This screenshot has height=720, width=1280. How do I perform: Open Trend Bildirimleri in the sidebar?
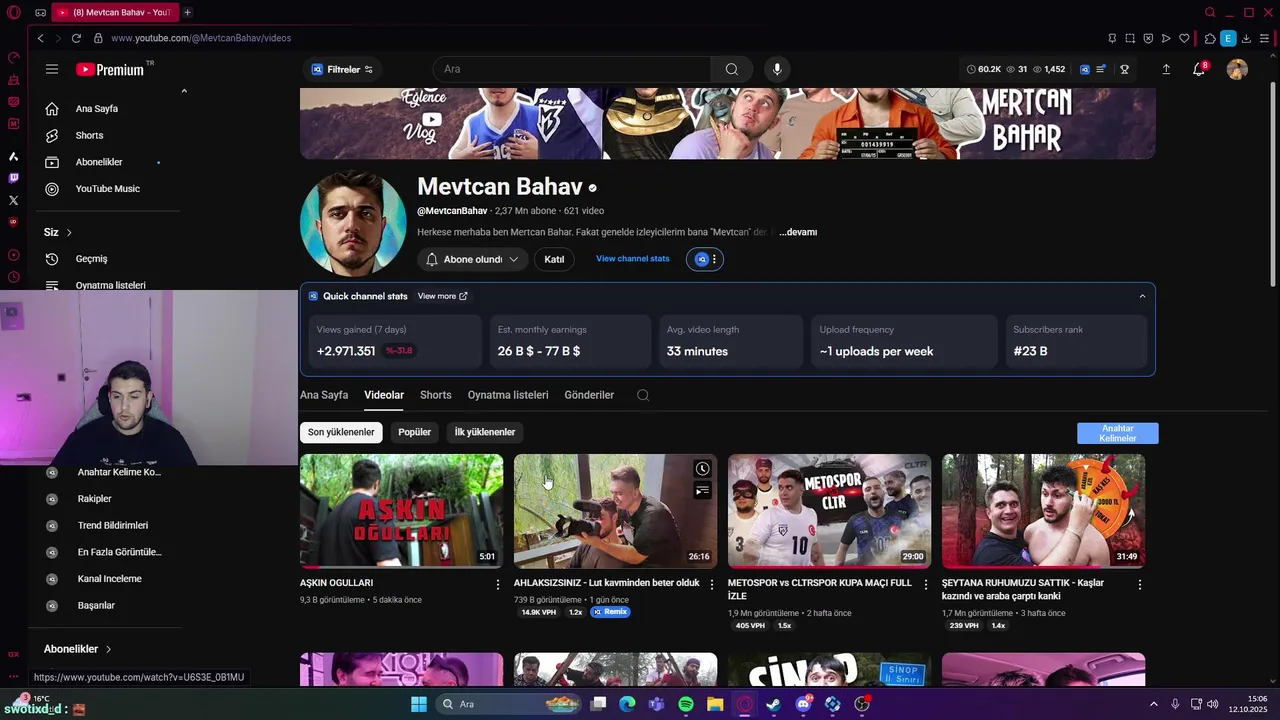pyautogui.click(x=112, y=525)
